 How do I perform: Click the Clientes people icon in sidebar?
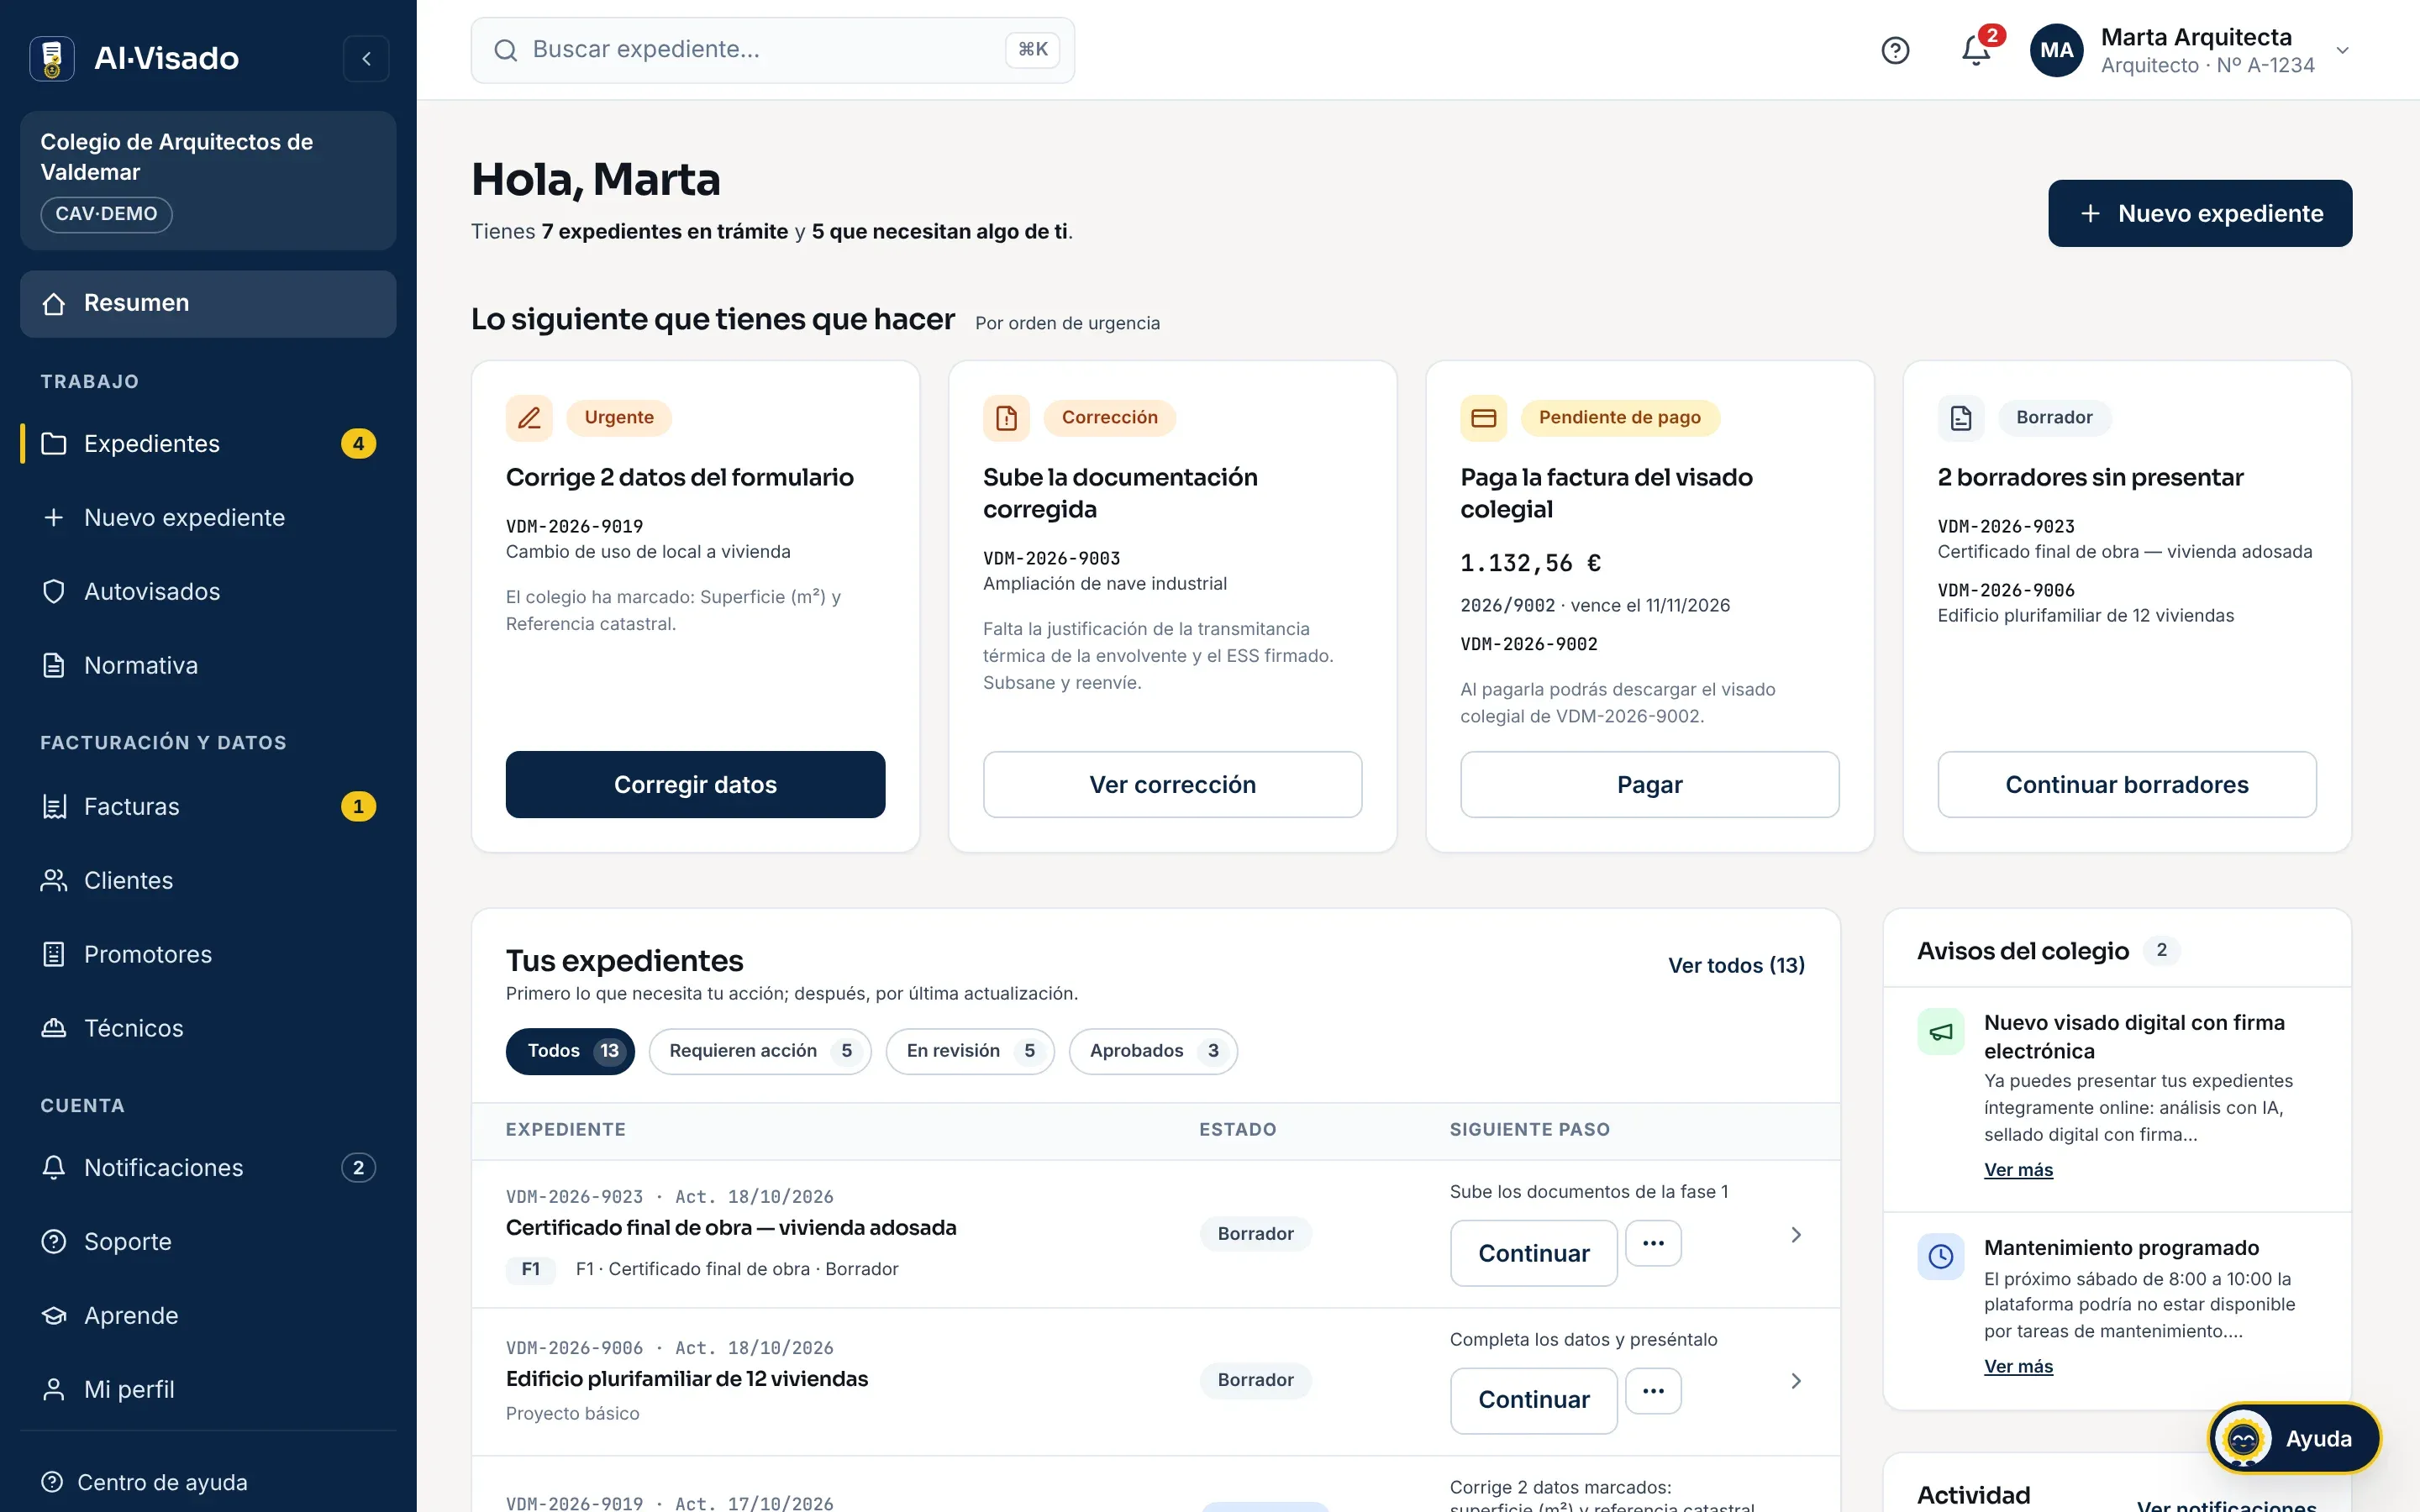54,881
